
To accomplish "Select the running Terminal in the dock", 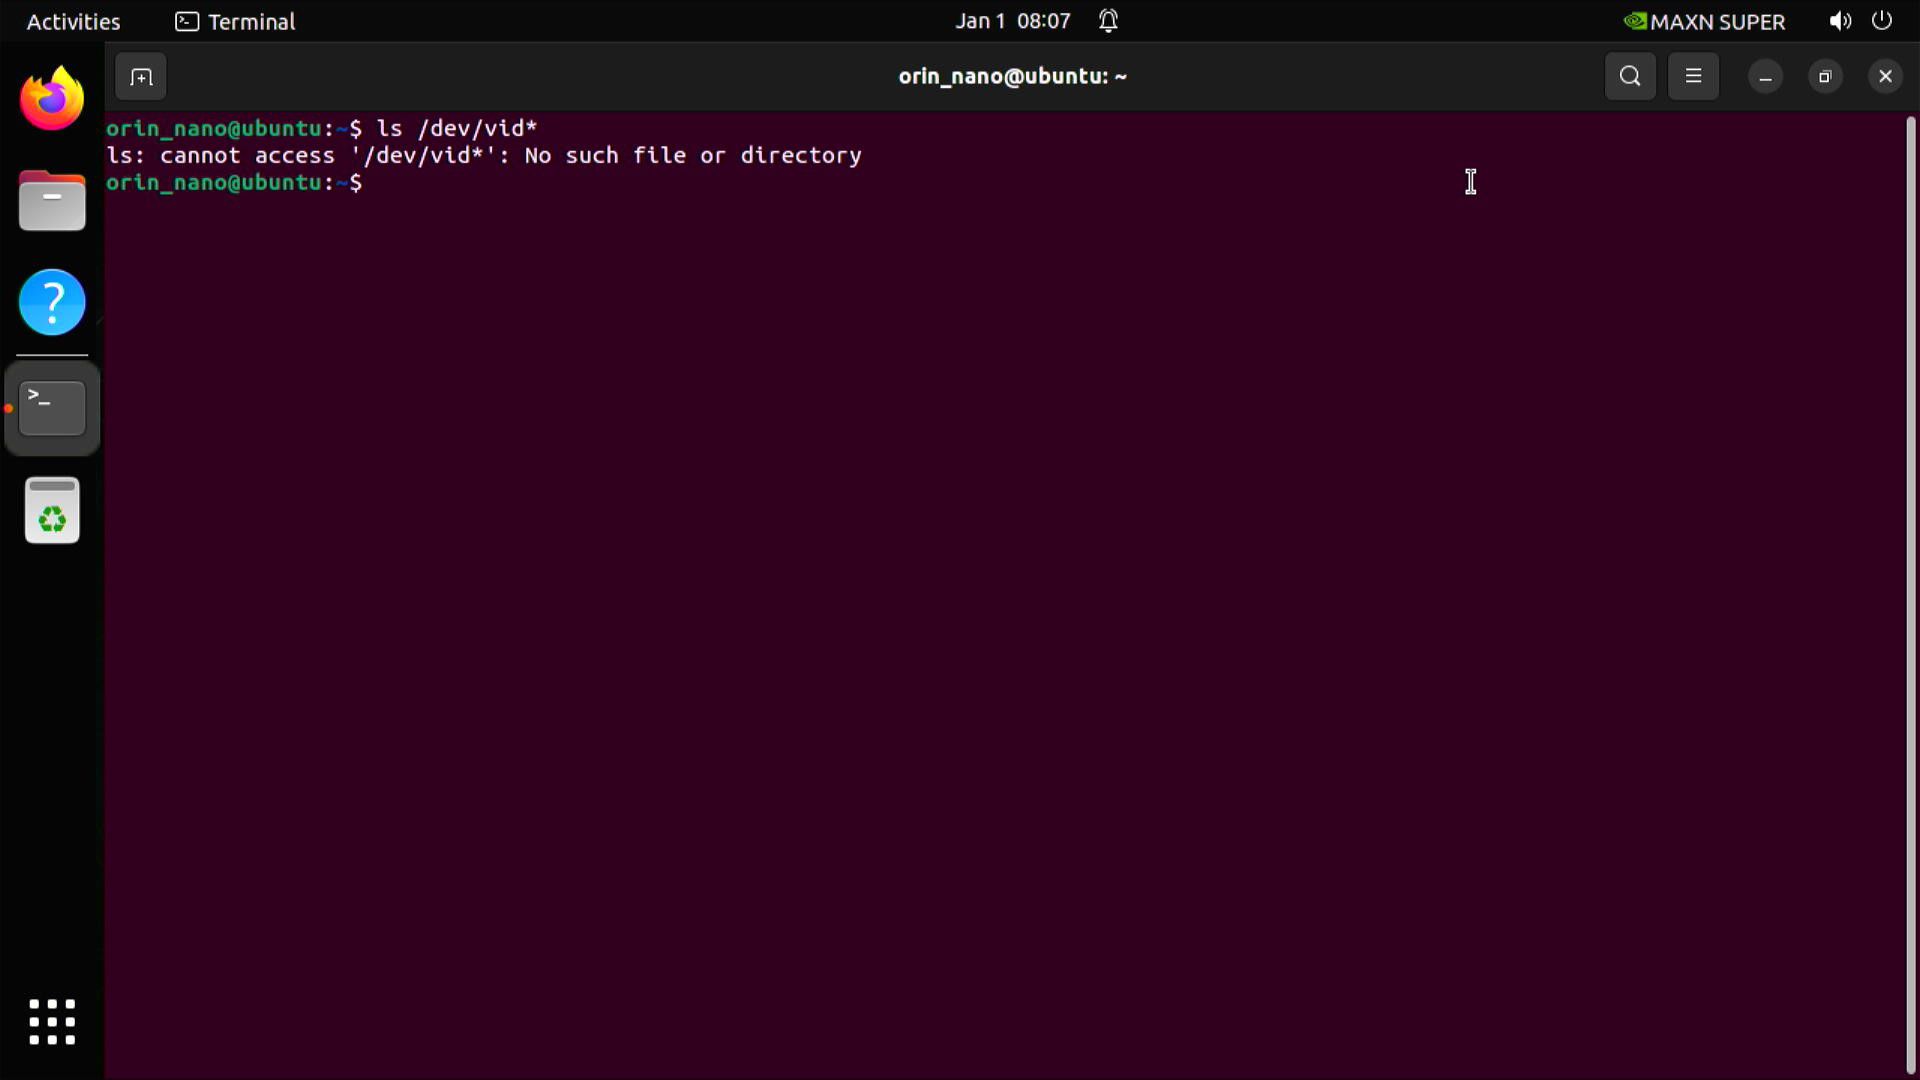I will click(x=51, y=407).
